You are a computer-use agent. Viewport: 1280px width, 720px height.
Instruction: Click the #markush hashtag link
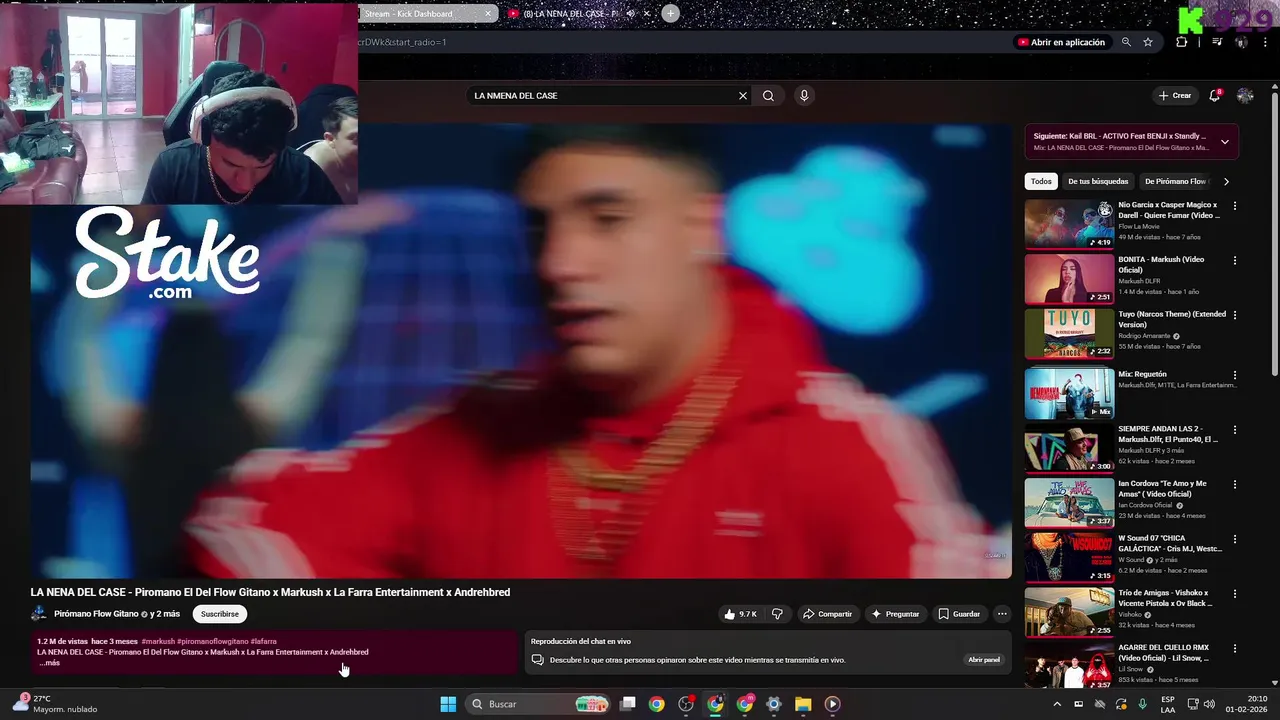click(x=158, y=642)
